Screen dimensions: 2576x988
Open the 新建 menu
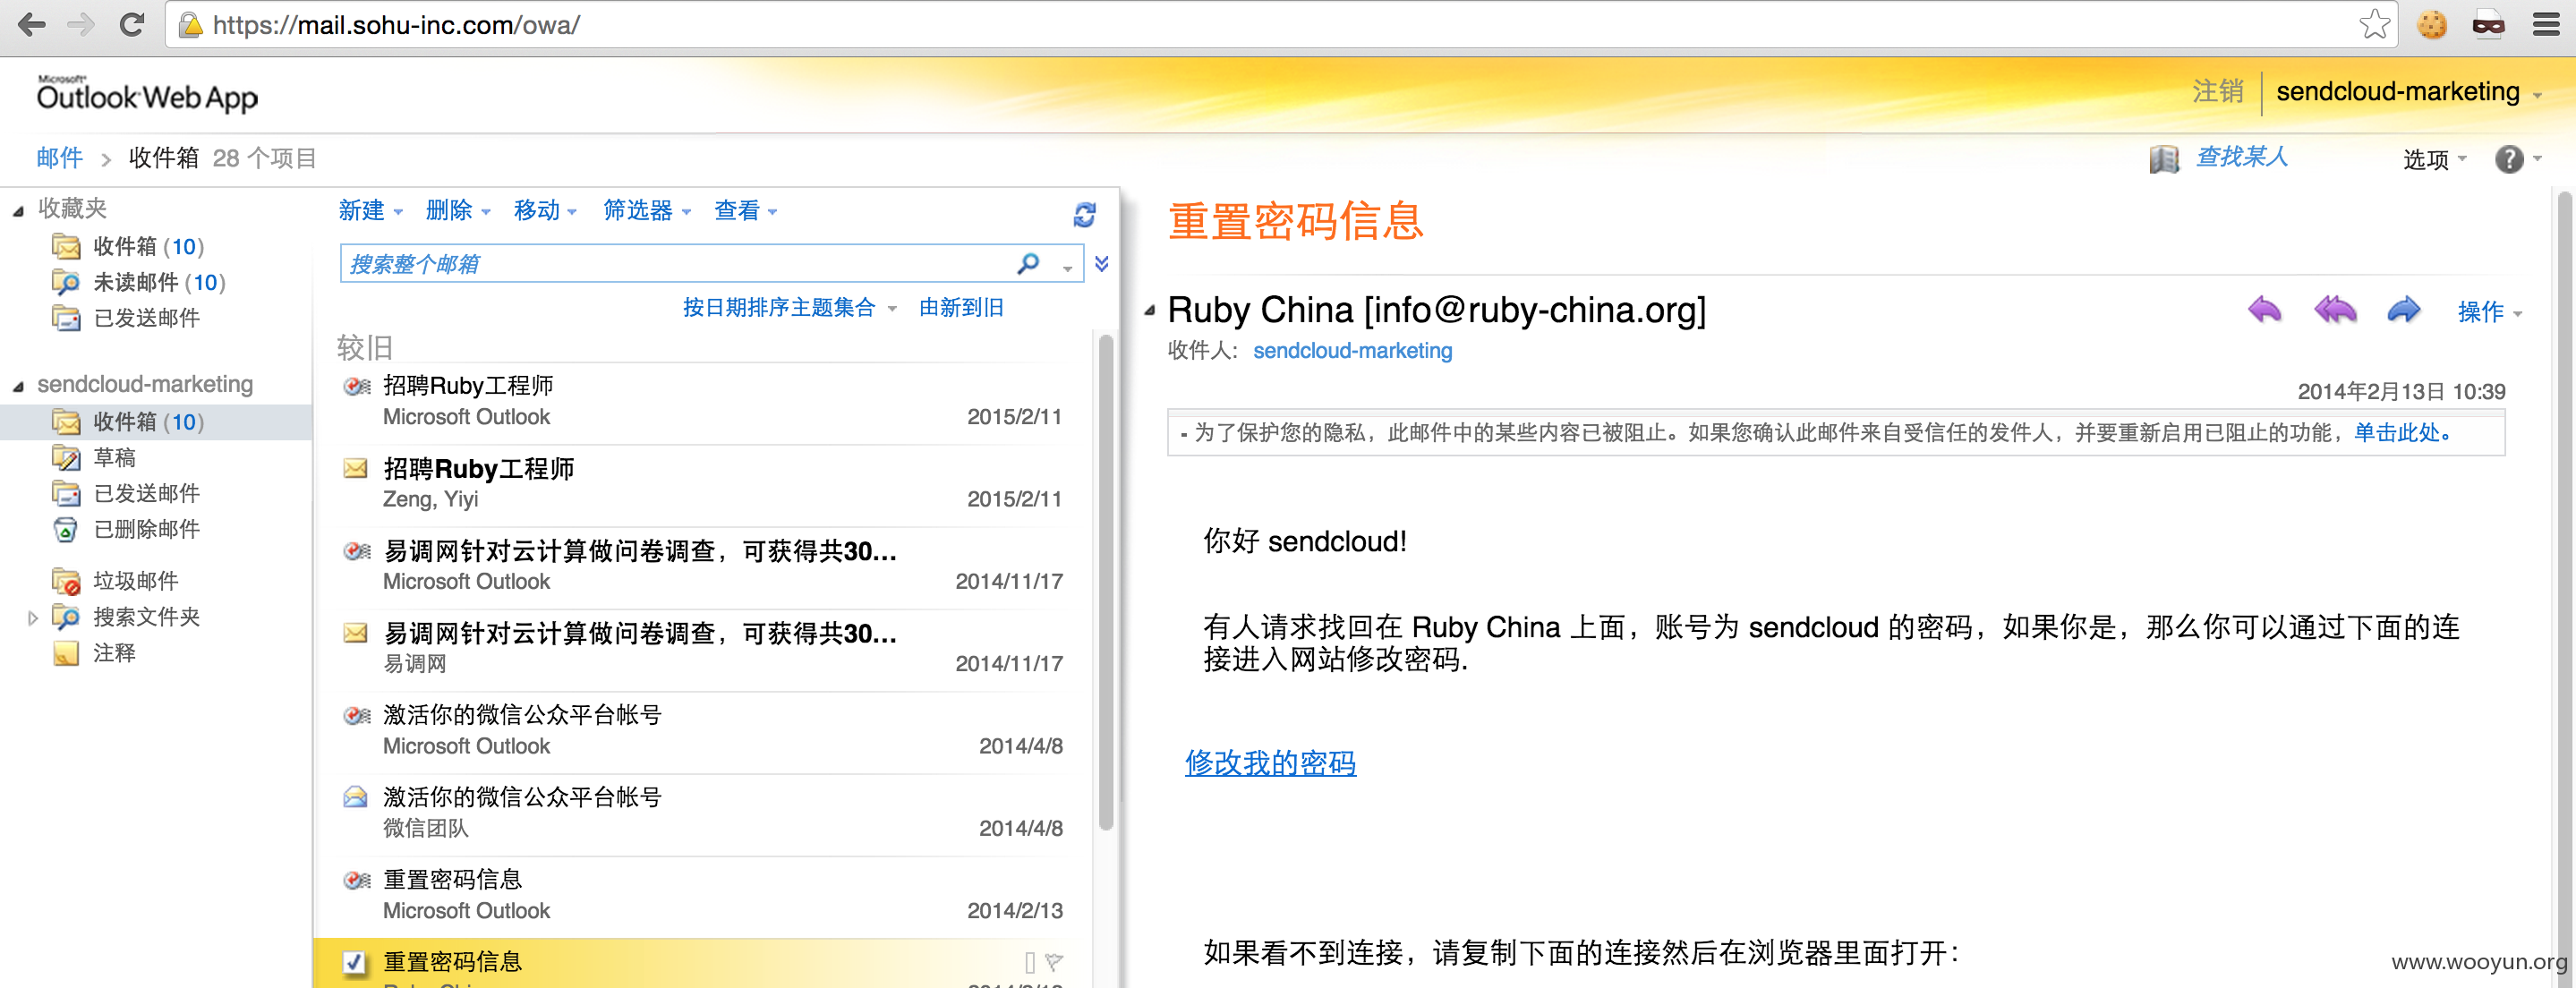click(370, 210)
